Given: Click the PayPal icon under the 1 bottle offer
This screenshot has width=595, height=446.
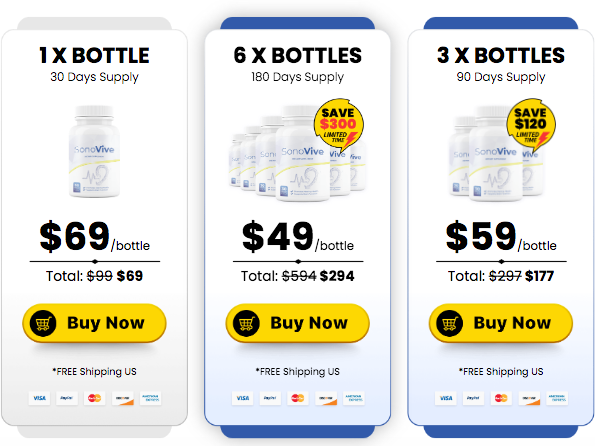Looking at the screenshot, I should [67, 398].
